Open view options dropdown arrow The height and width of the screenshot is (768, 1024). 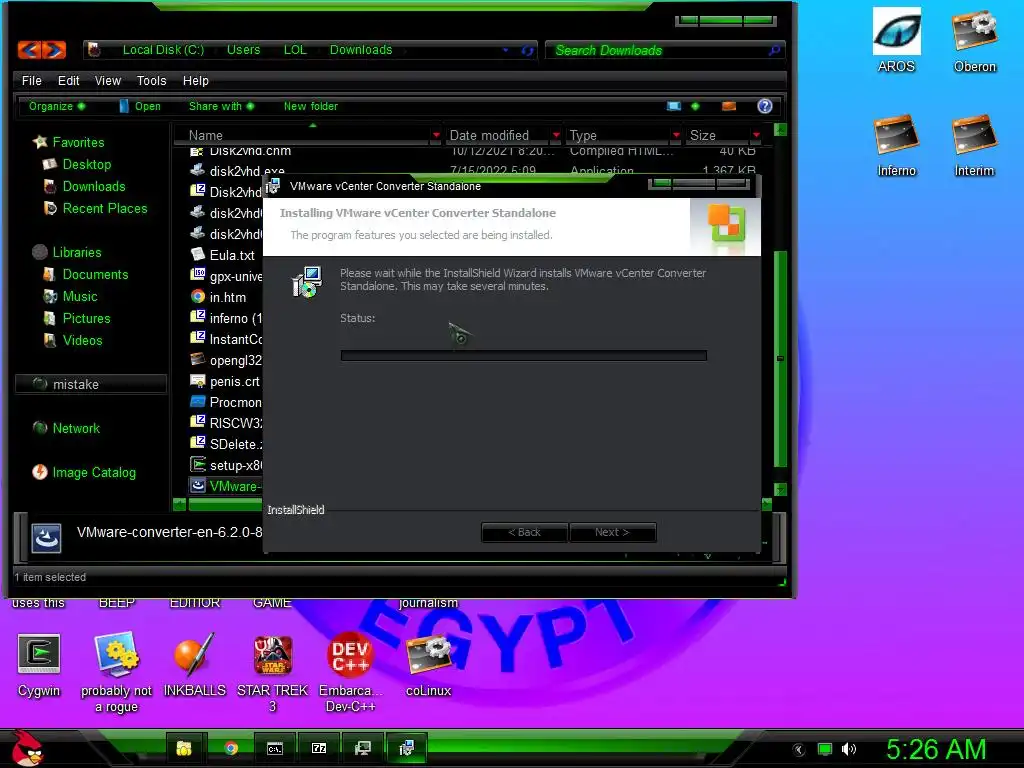tap(695, 106)
